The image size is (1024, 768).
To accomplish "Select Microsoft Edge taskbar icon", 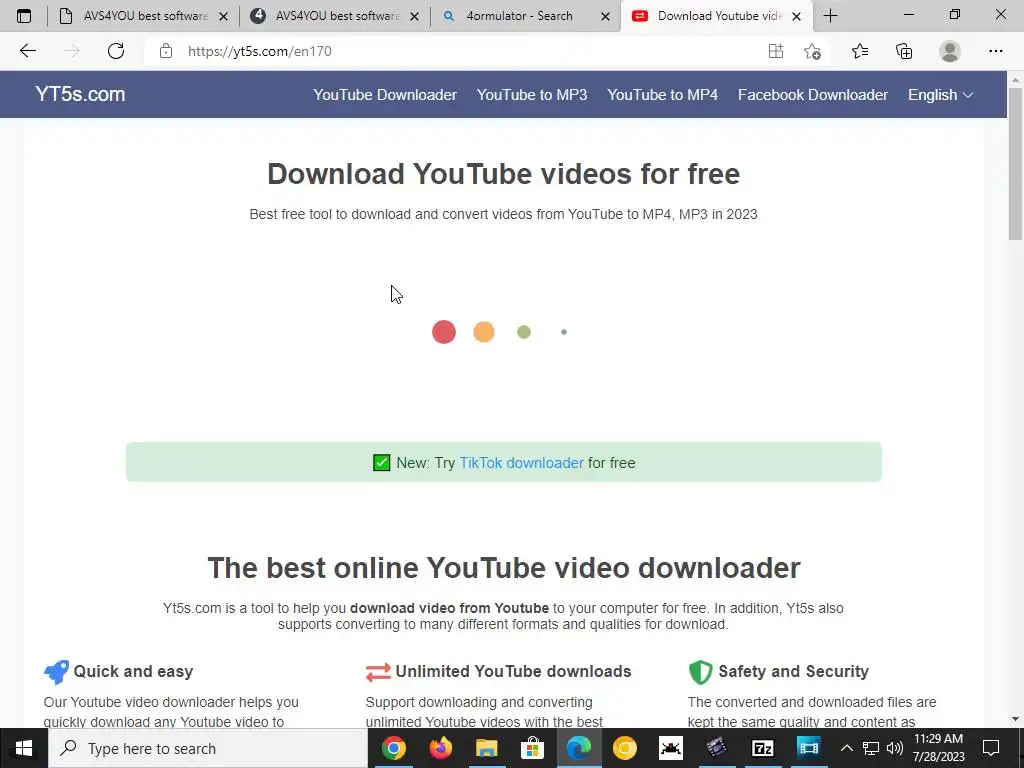I will pos(579,748).
